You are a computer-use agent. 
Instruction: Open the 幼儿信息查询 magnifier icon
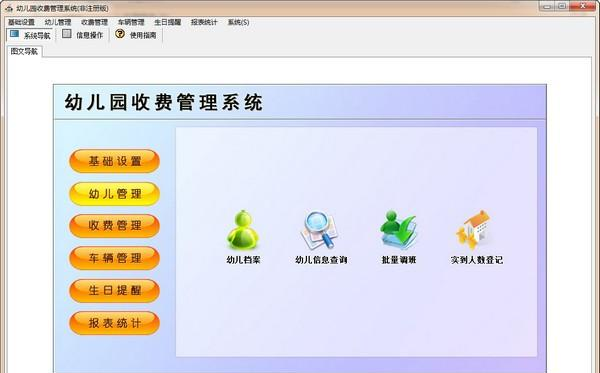click(319, 230)
